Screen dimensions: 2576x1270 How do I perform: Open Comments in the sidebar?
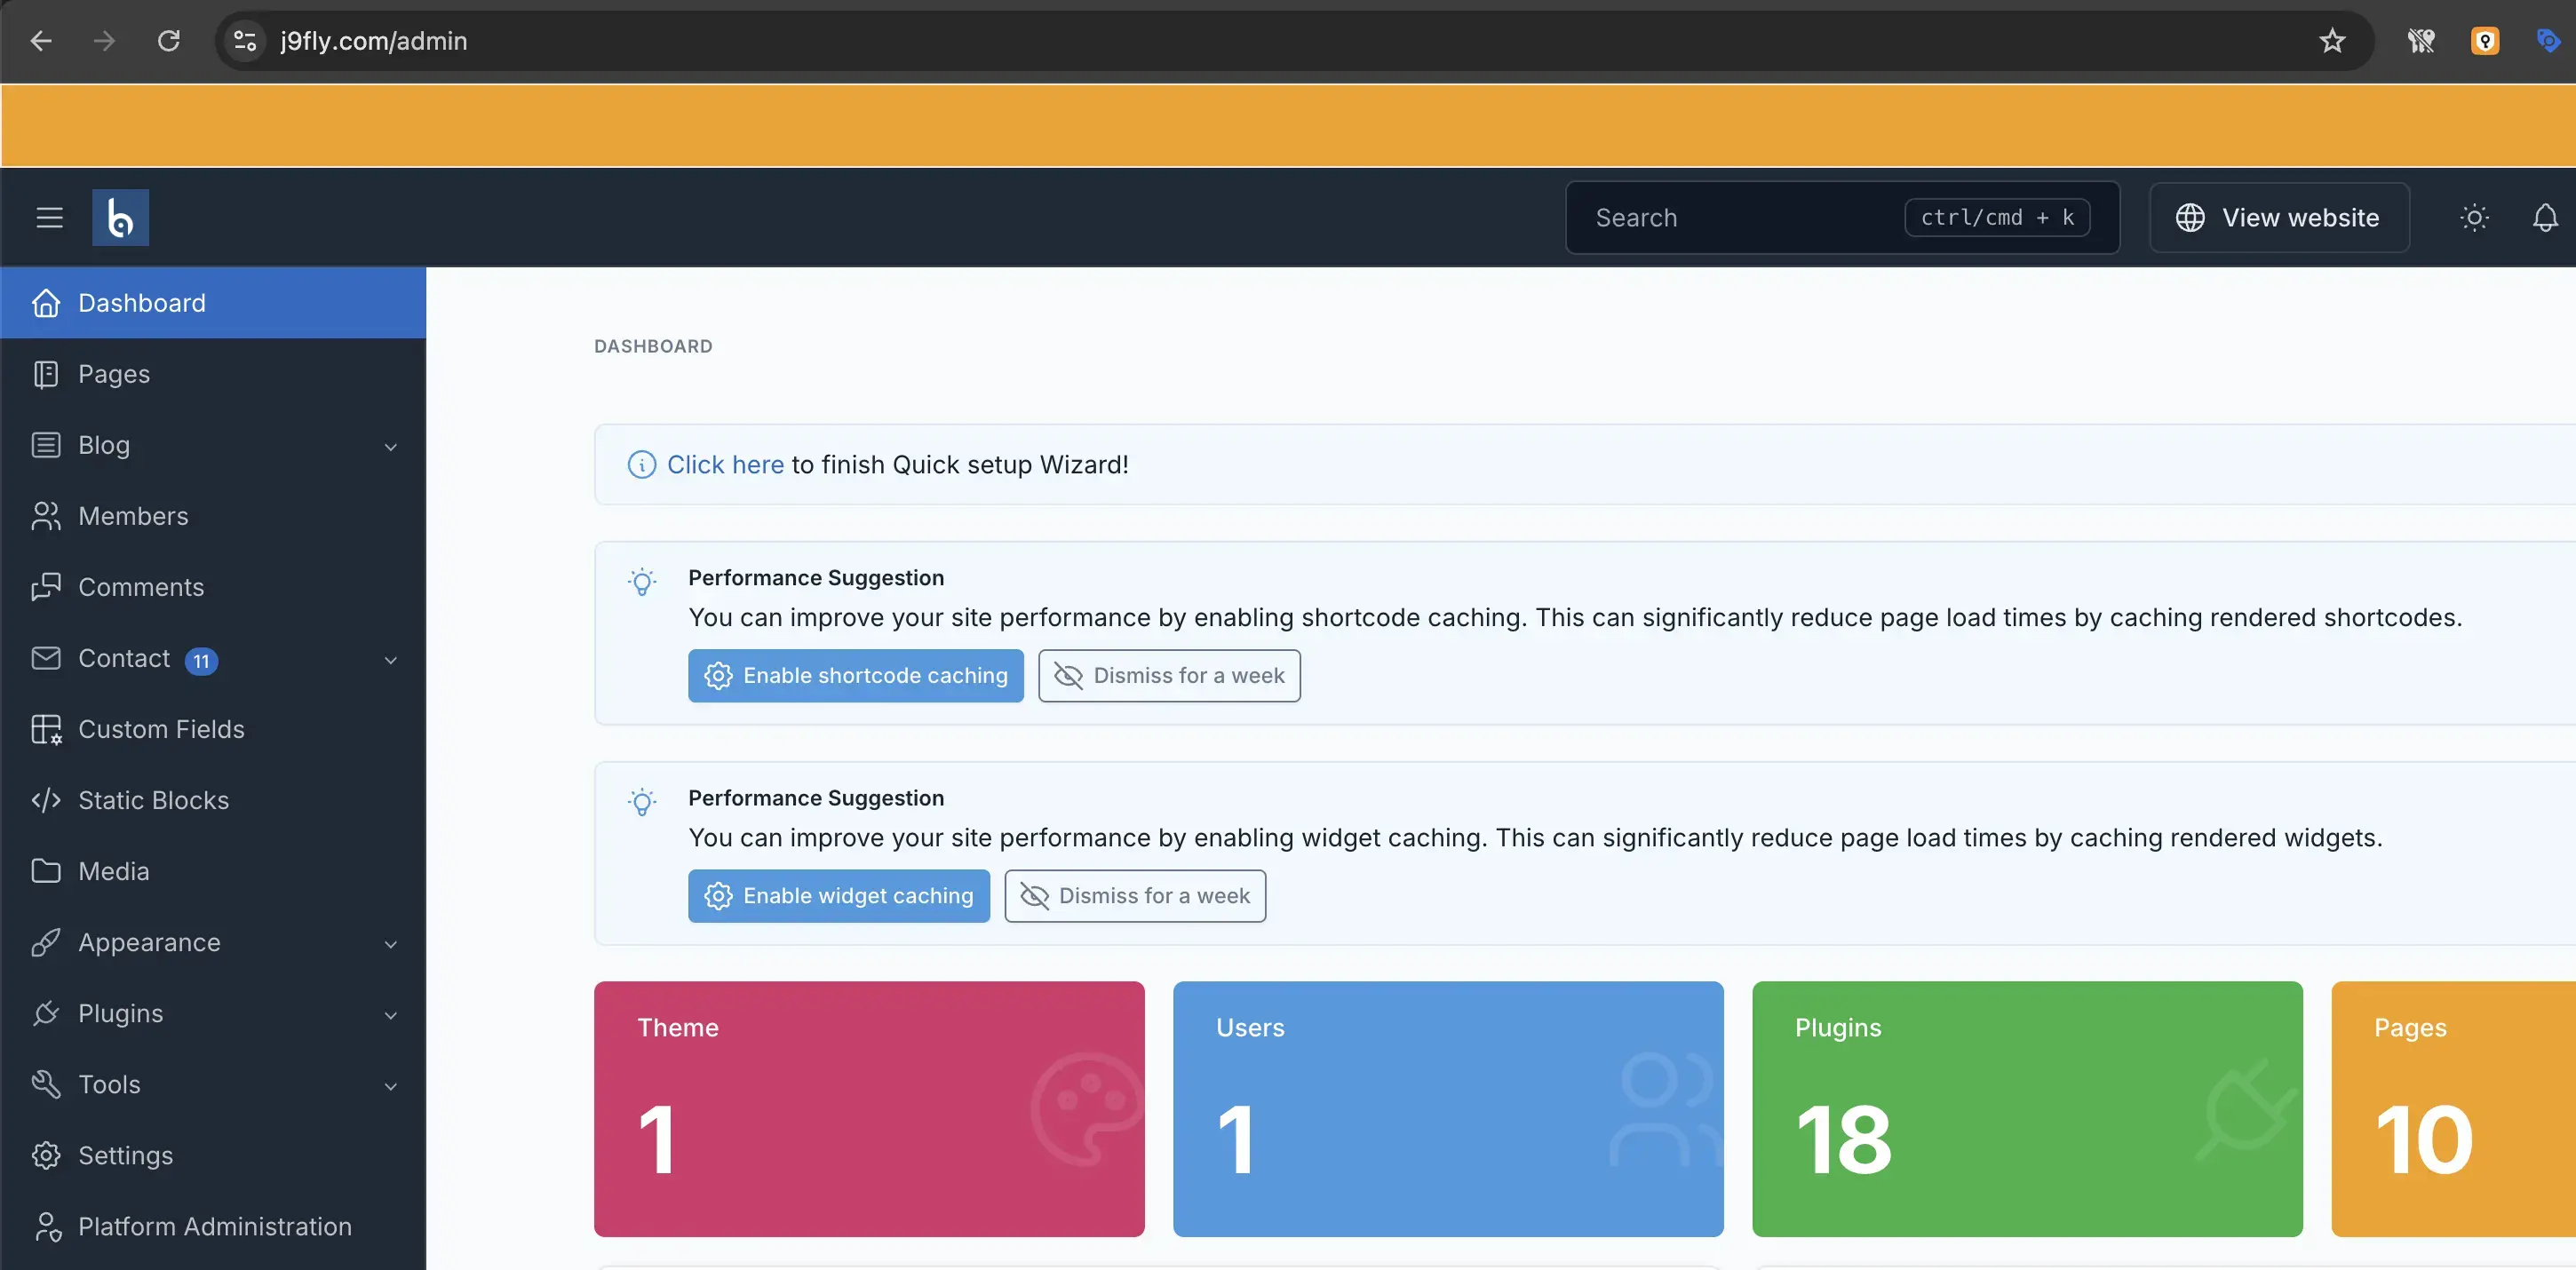click(x=213, y=587)
